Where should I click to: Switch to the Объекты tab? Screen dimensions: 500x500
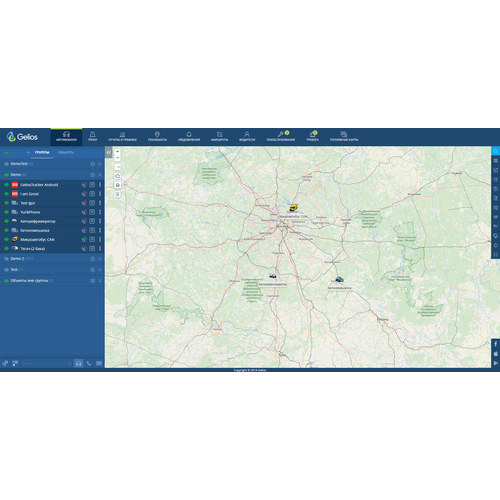pos(66,153)
